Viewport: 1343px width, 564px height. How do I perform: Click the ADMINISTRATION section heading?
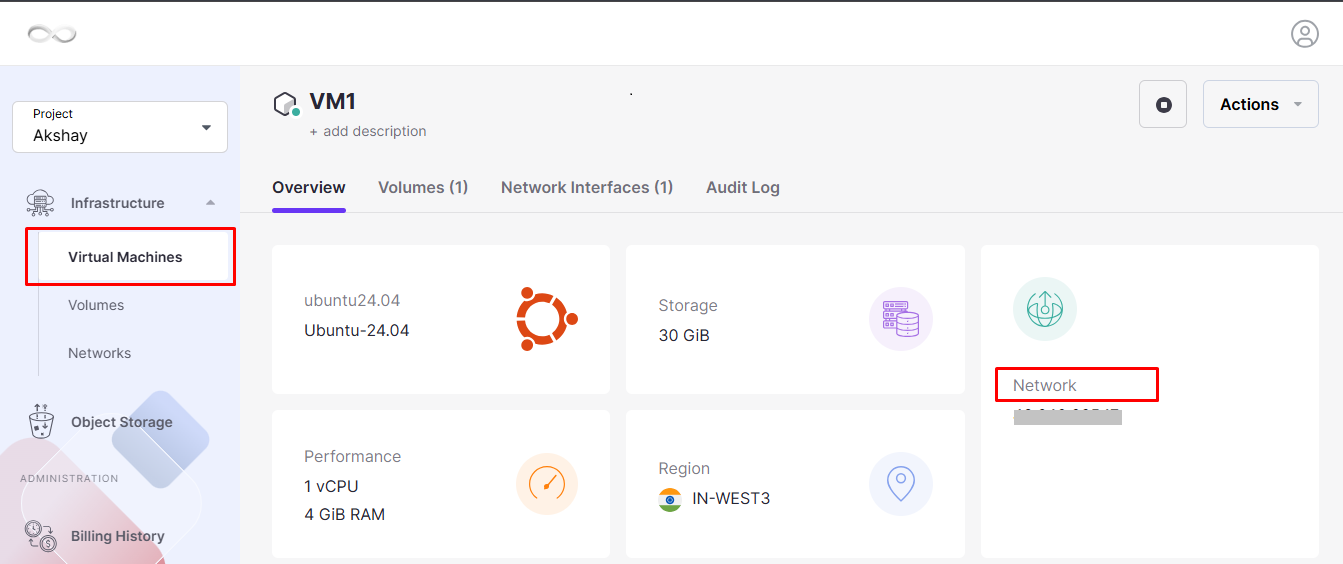point(69,478)
